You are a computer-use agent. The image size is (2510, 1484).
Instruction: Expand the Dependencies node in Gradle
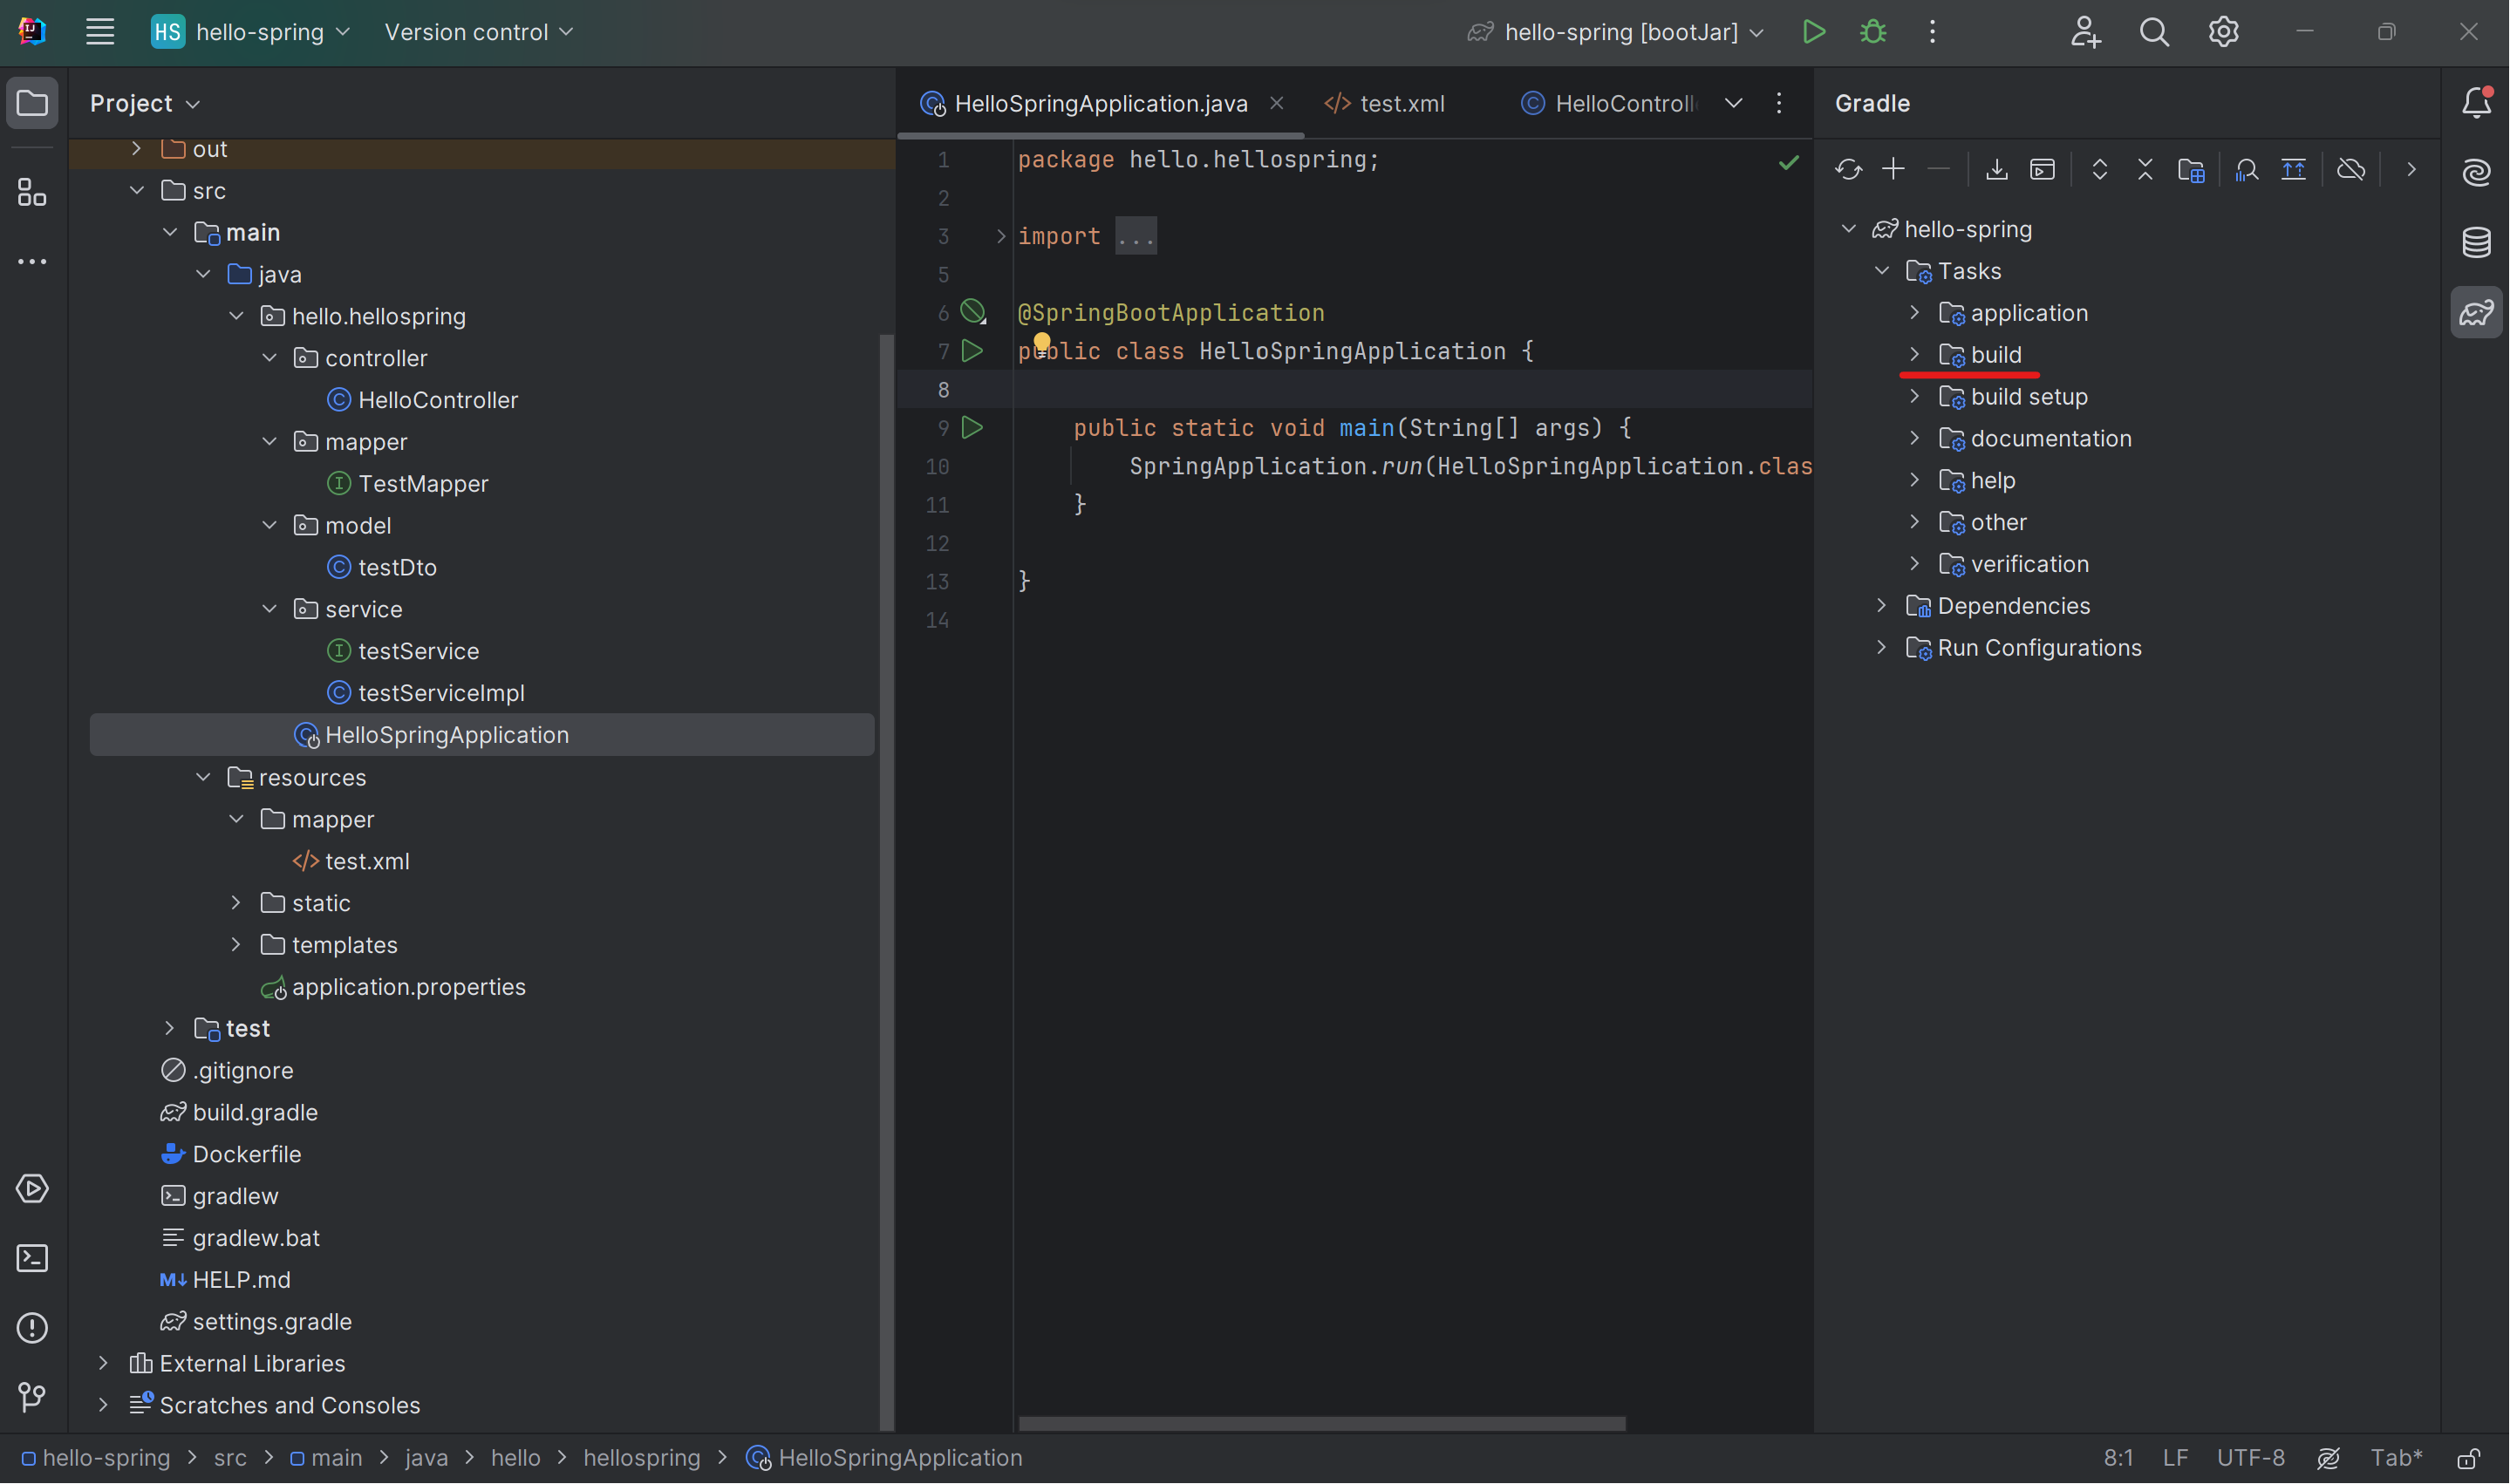point(1881,606)
